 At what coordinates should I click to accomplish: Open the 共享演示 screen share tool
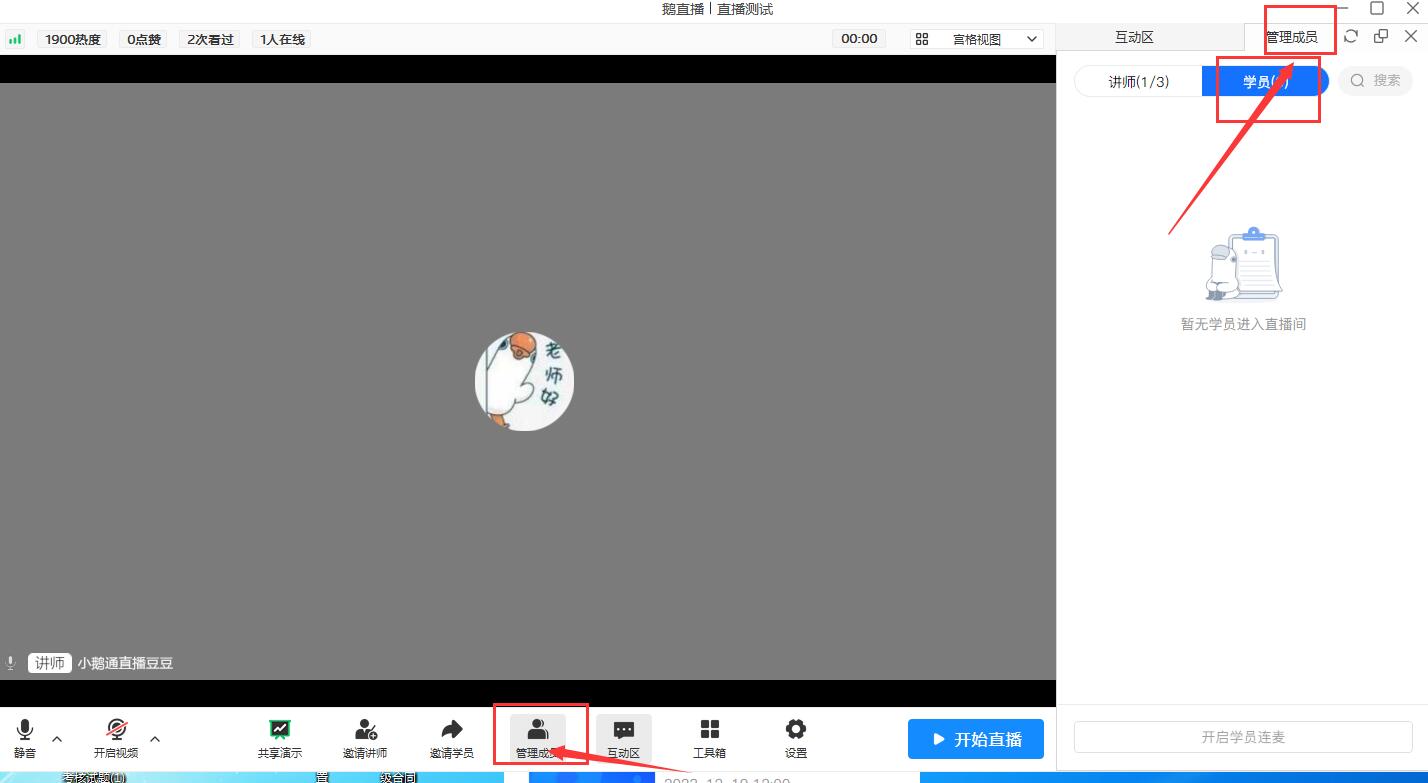click(279, 738)
